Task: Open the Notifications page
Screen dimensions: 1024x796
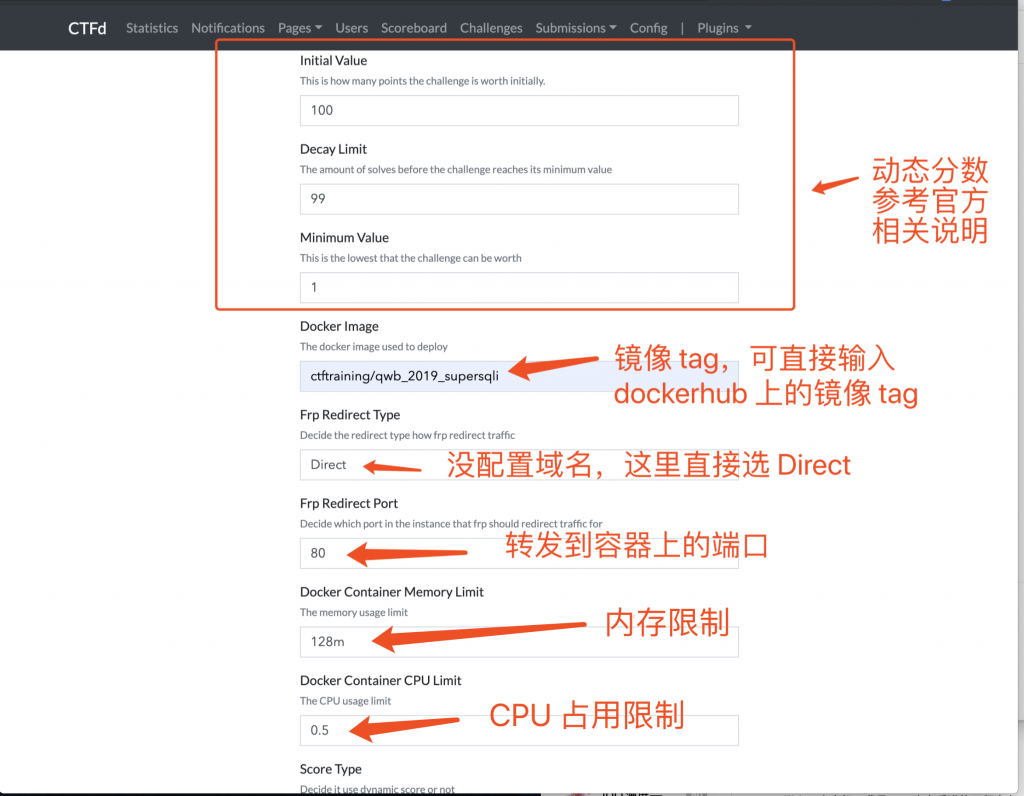Action: pos(228,28)
